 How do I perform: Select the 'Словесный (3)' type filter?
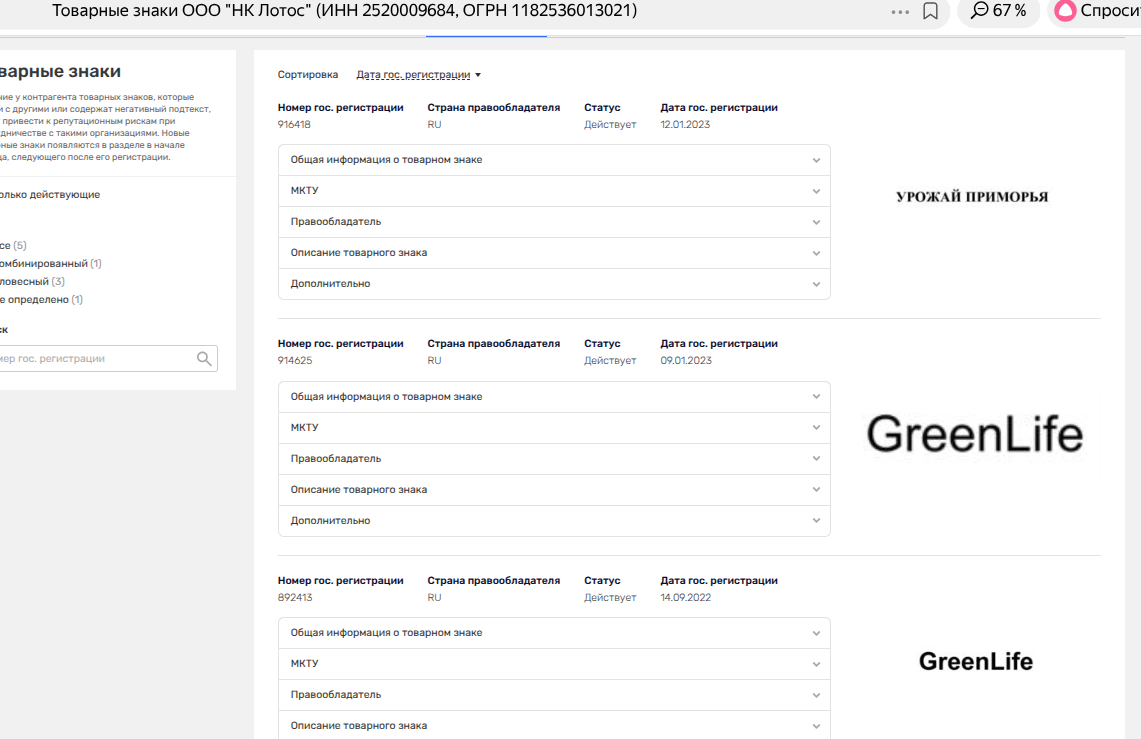click(30, 282)
